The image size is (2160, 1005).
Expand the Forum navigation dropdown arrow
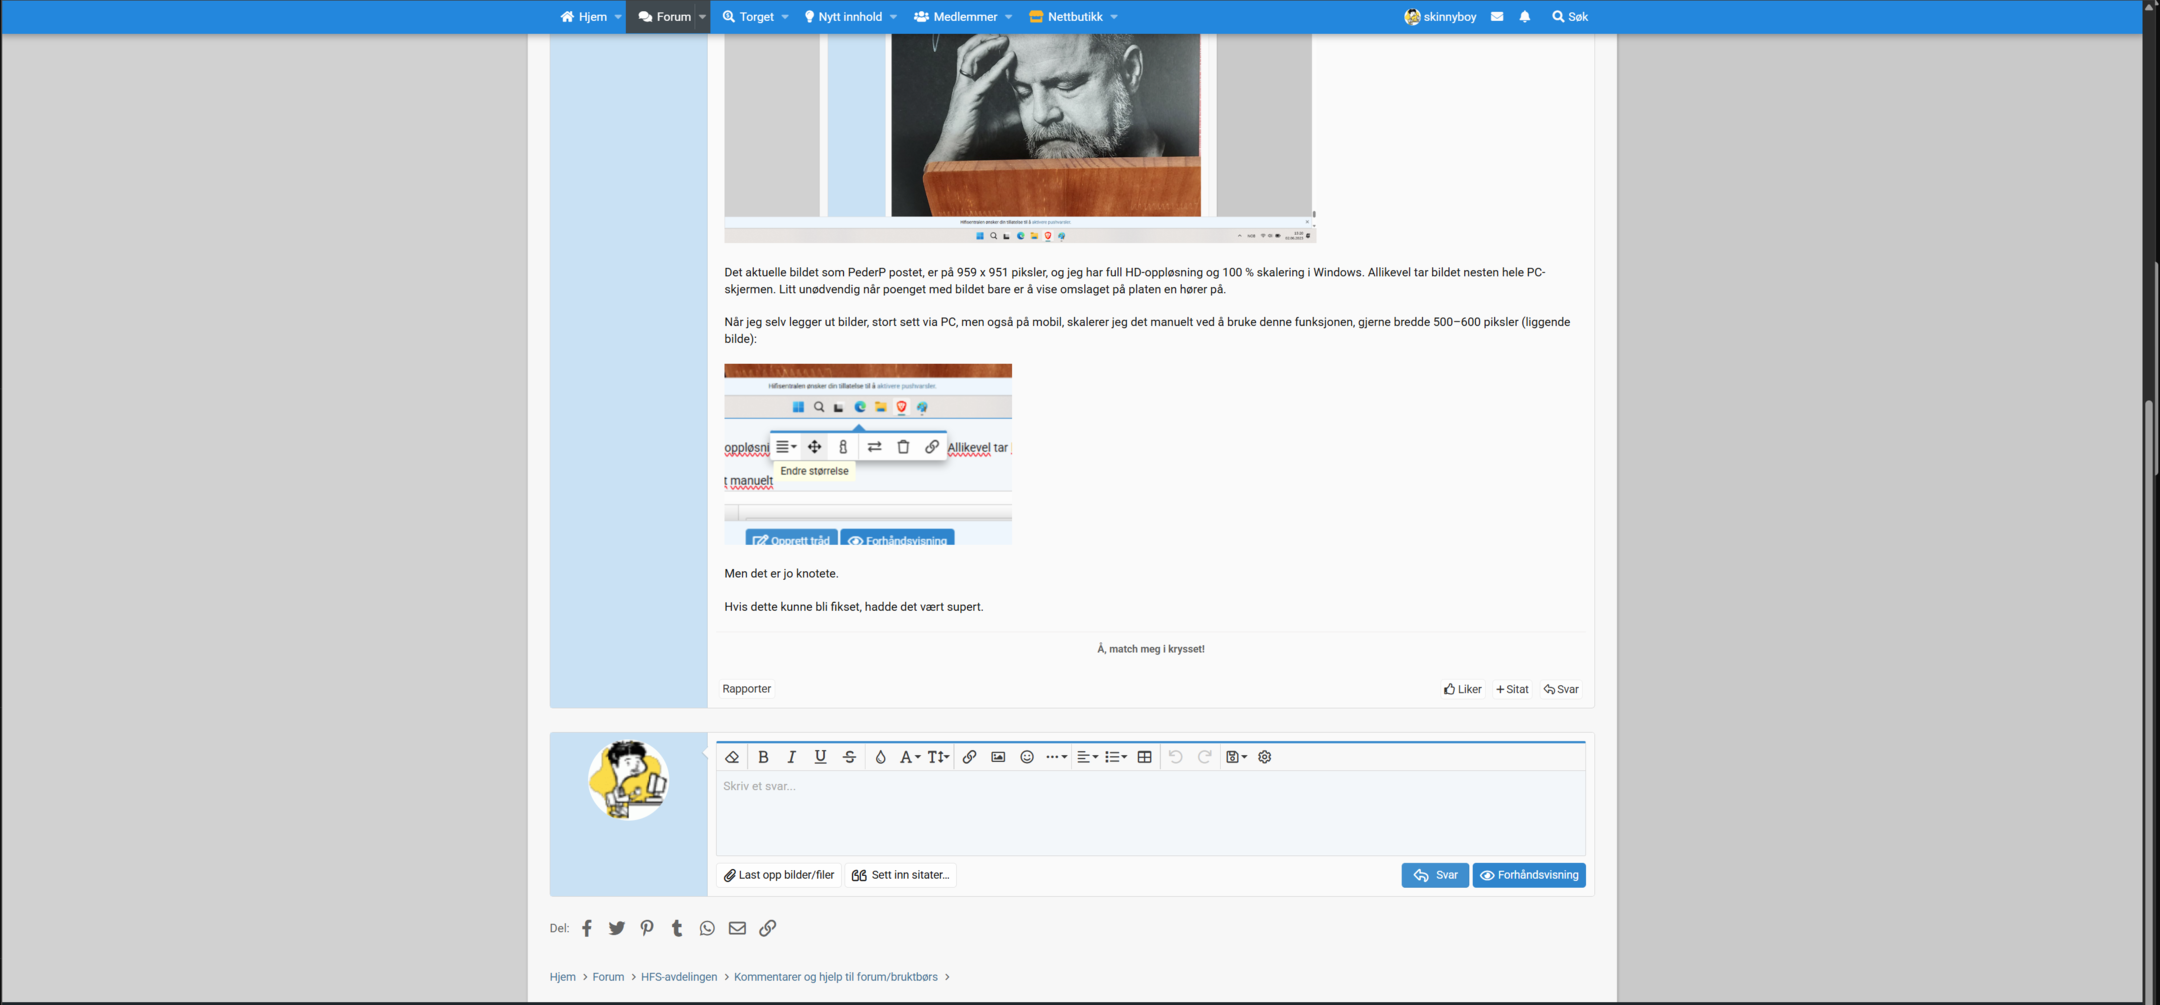[x=702, y=17]
